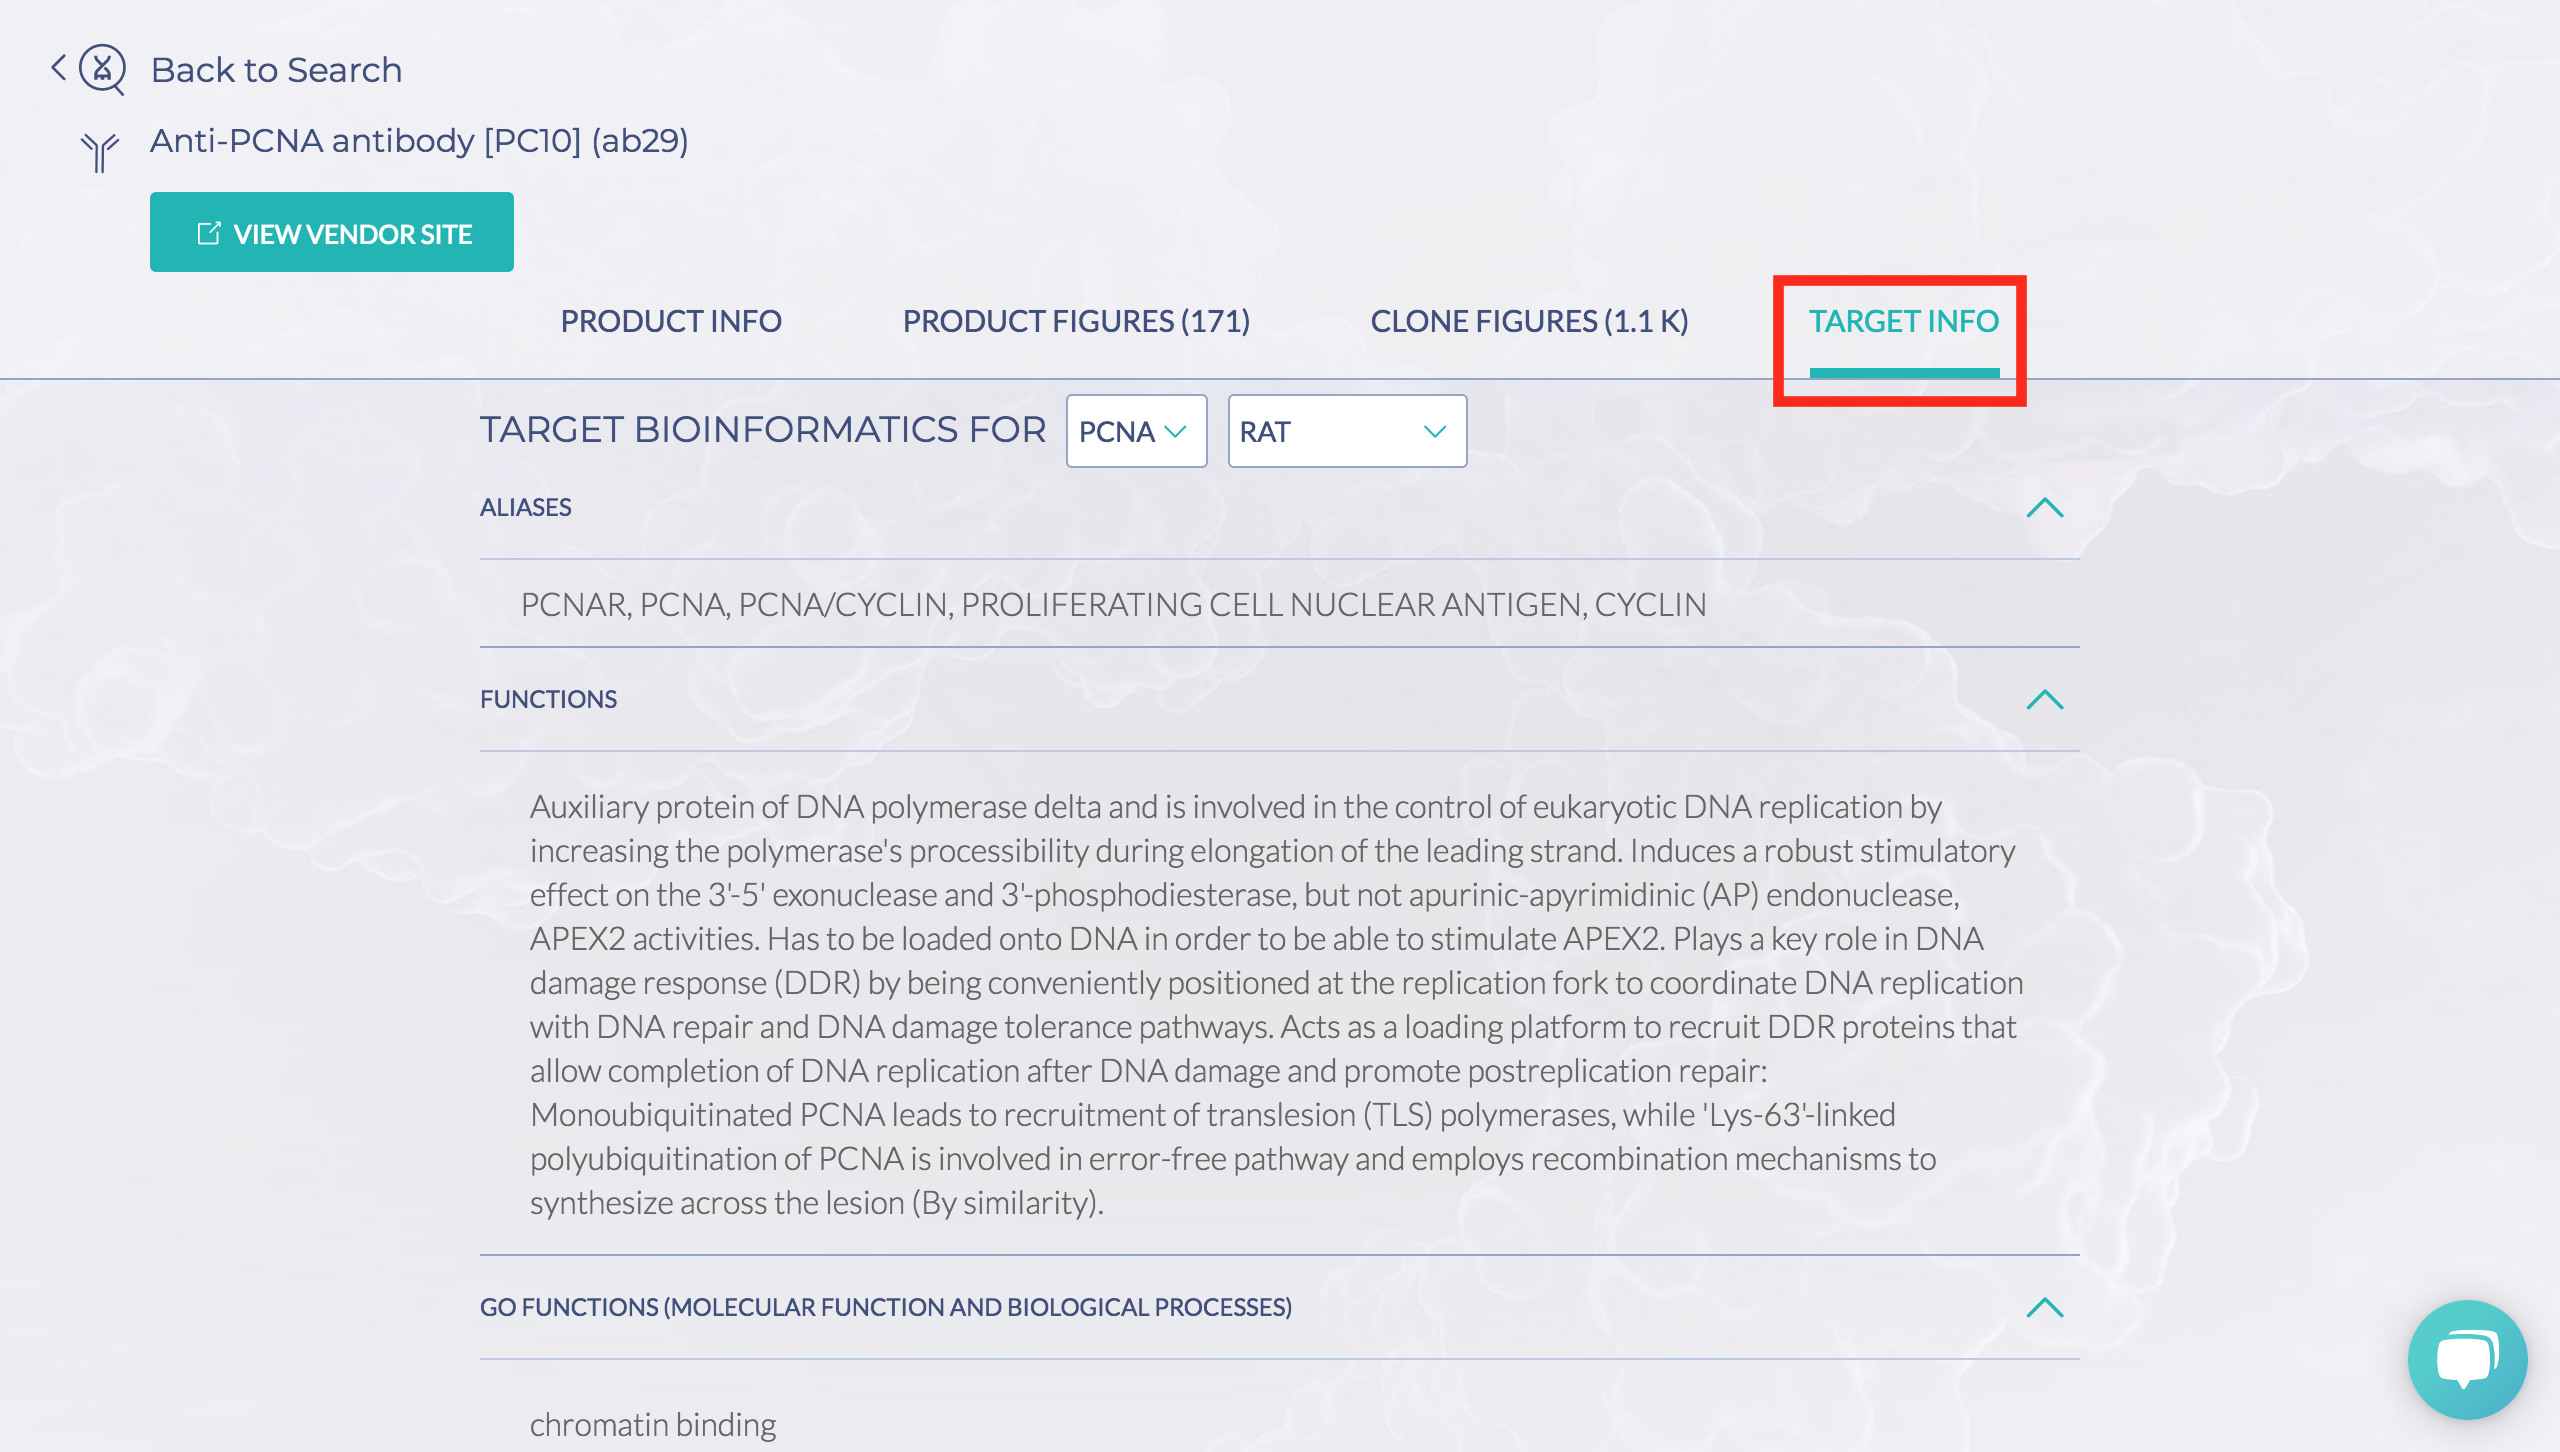Click the external link icon on vendor button

tap(208, 233)
